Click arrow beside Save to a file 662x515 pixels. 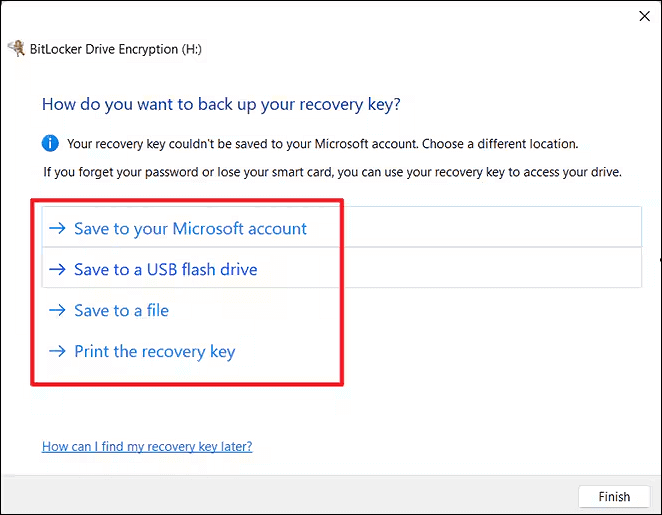(x=56, y=311)
